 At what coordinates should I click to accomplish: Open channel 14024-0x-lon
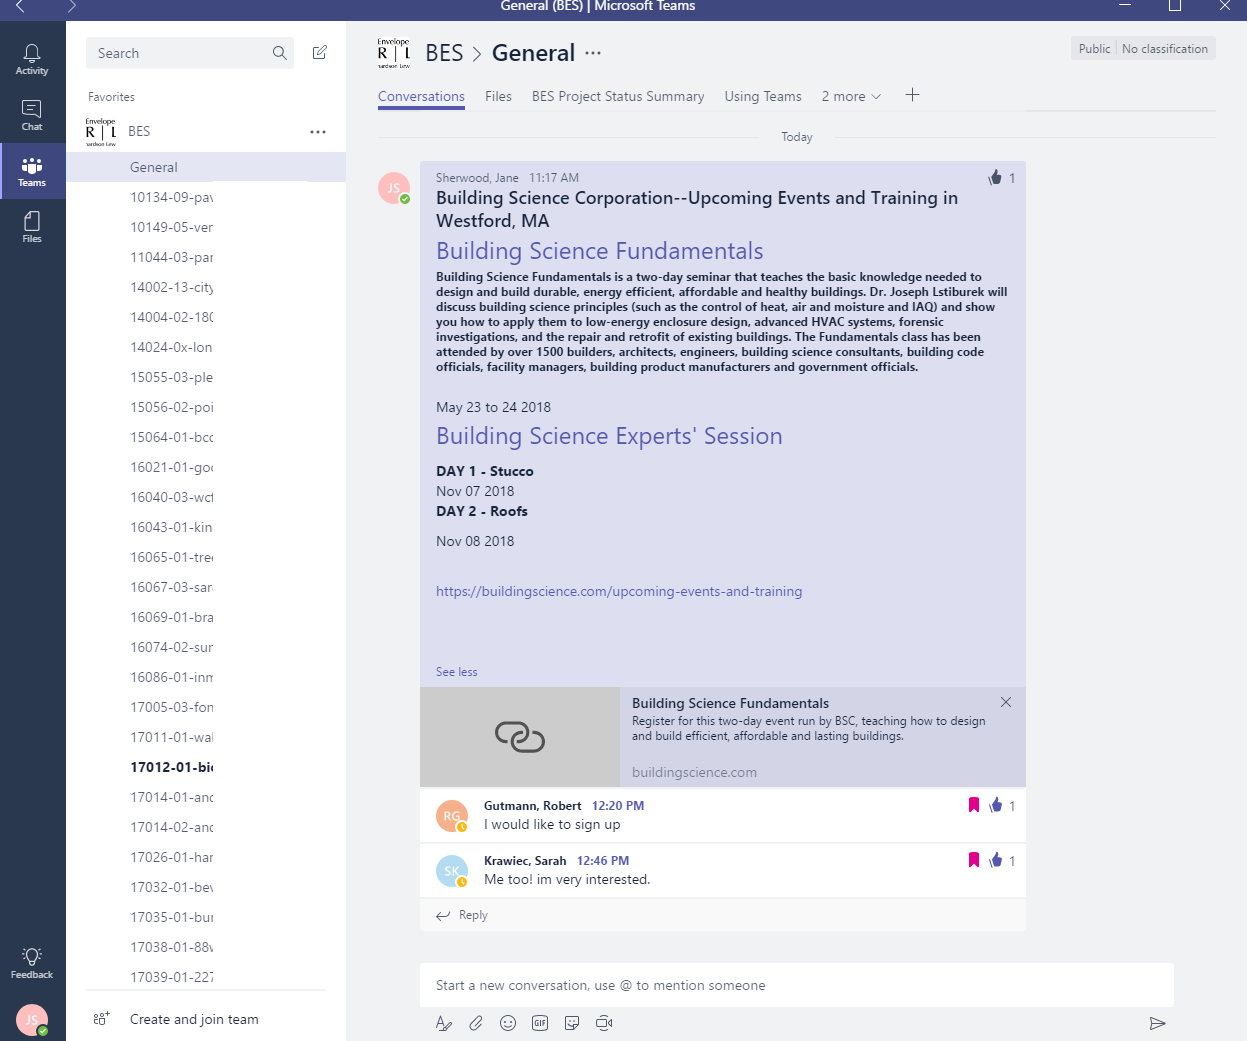[x=171, y=347]
